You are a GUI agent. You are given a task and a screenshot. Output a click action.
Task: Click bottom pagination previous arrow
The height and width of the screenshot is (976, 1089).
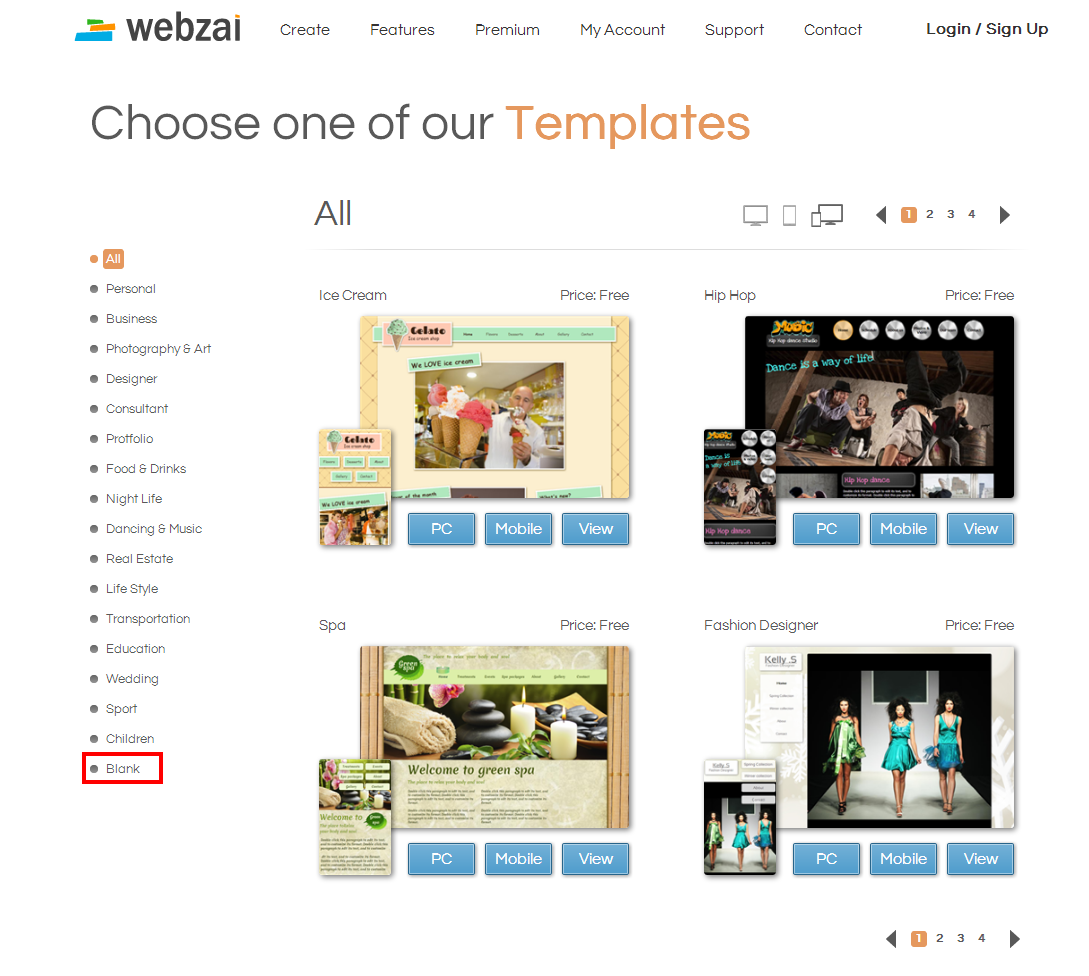[x=891, y=939]
